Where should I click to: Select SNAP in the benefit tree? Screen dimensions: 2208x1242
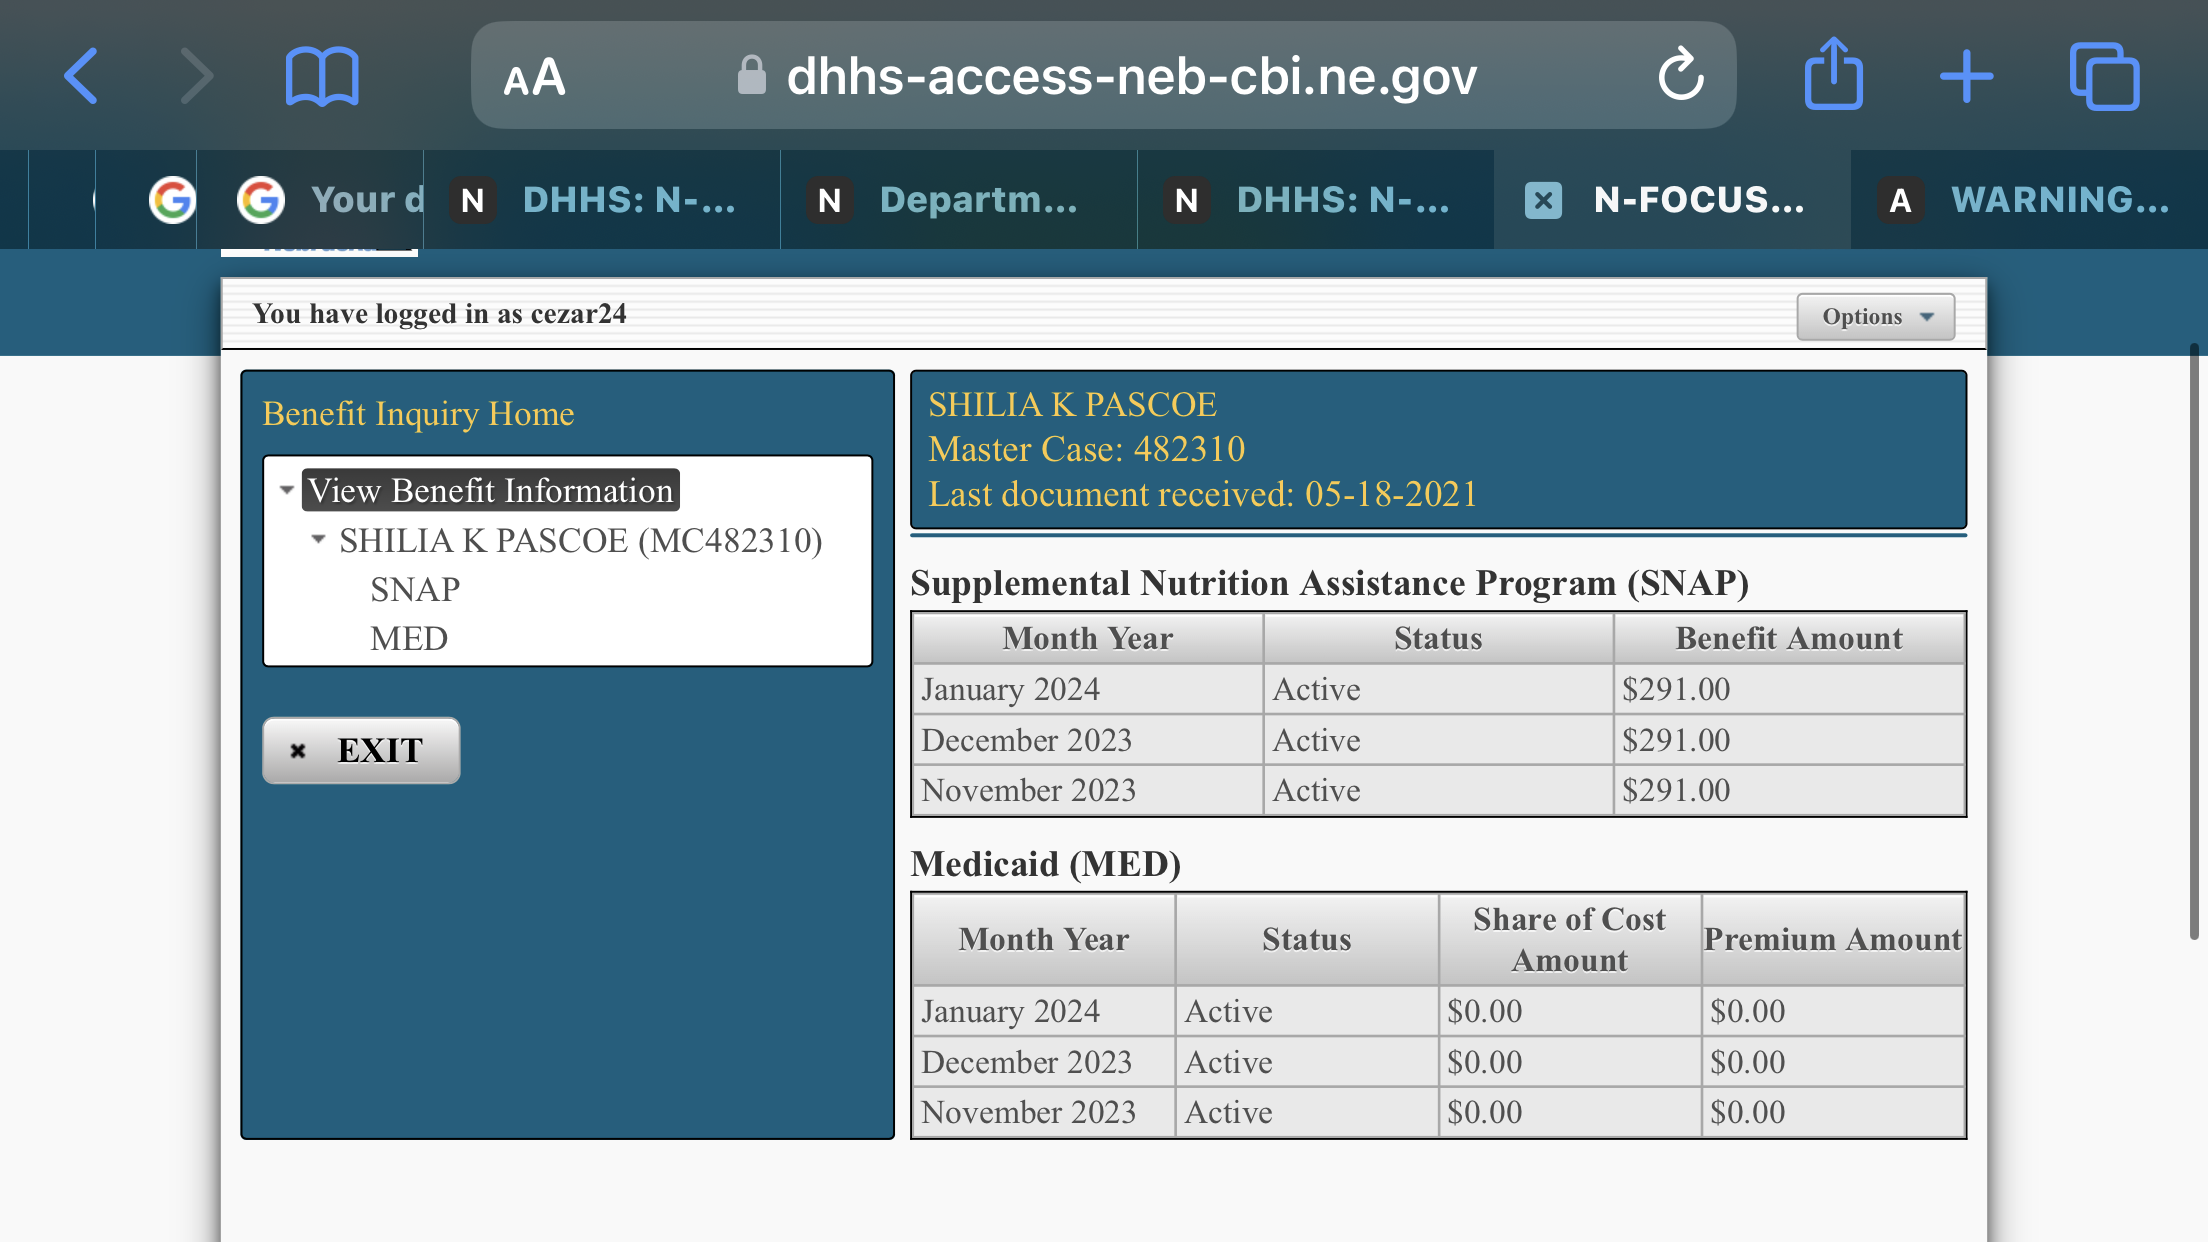pyautogui.click(x=415, y=589)
